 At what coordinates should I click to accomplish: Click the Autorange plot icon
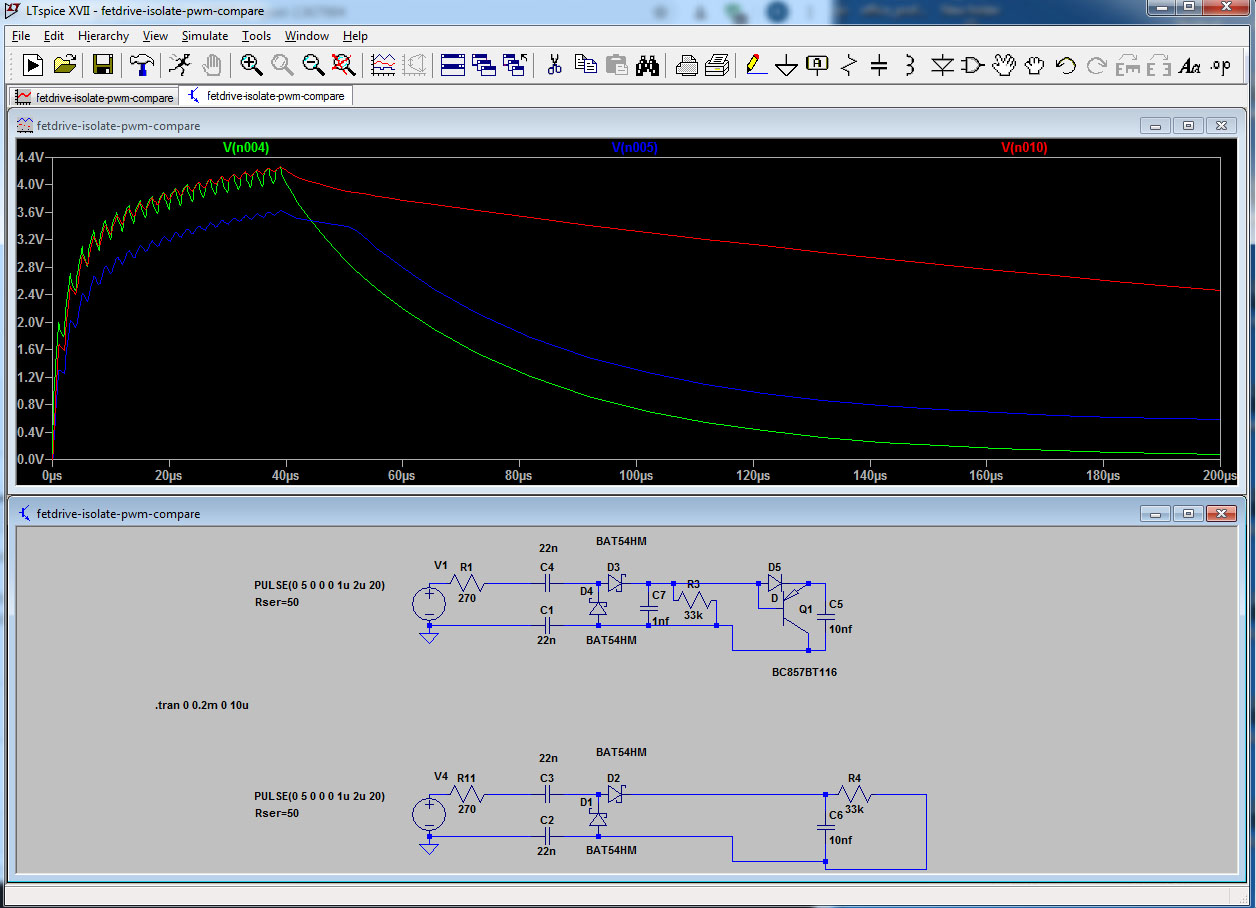tap(383, 65)
